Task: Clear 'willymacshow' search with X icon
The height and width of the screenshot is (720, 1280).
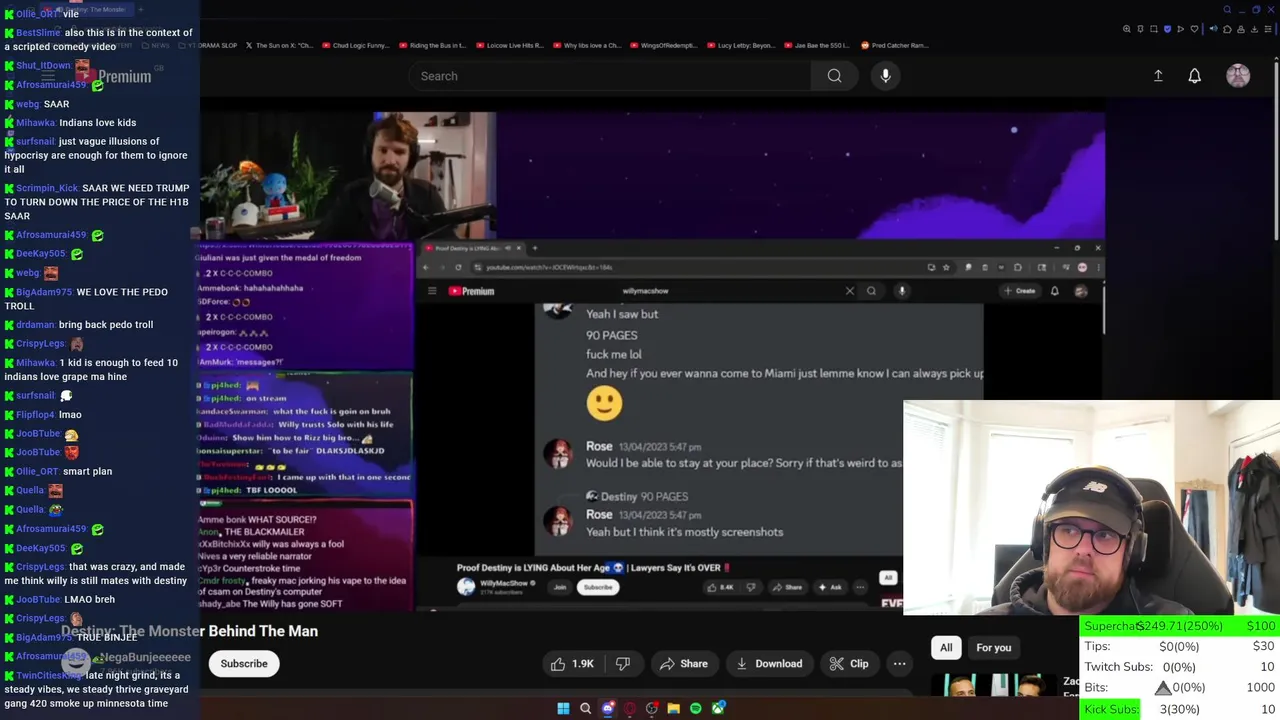Action: (x=850, y=291)
